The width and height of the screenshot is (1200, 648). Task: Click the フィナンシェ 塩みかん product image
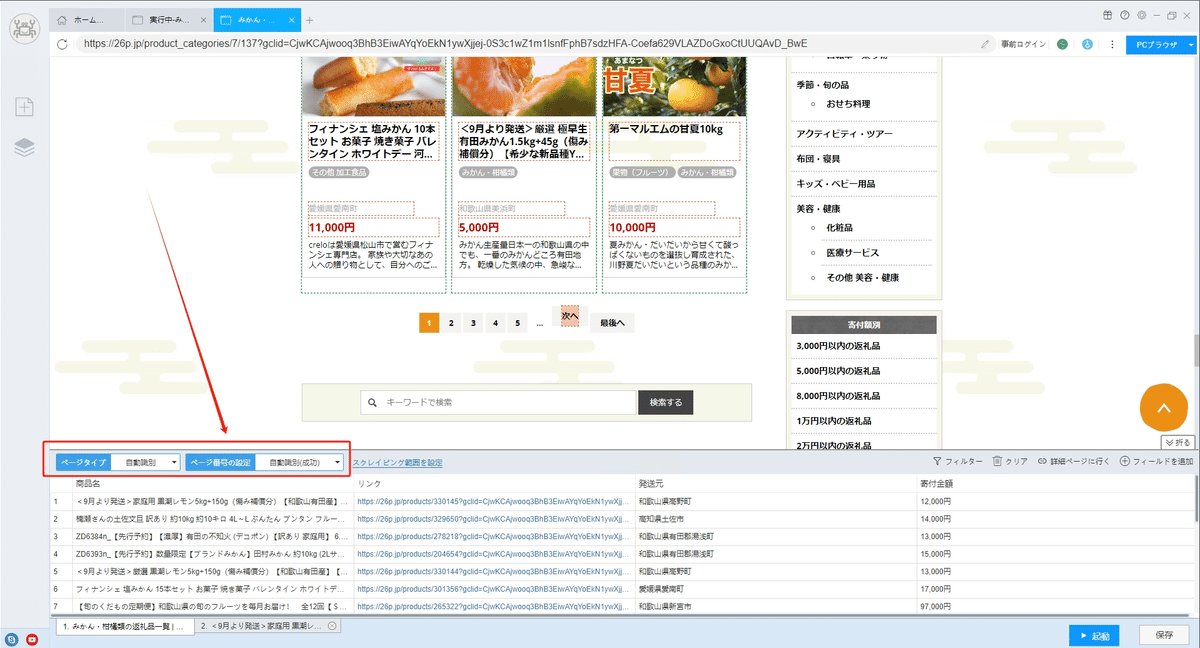374,87
